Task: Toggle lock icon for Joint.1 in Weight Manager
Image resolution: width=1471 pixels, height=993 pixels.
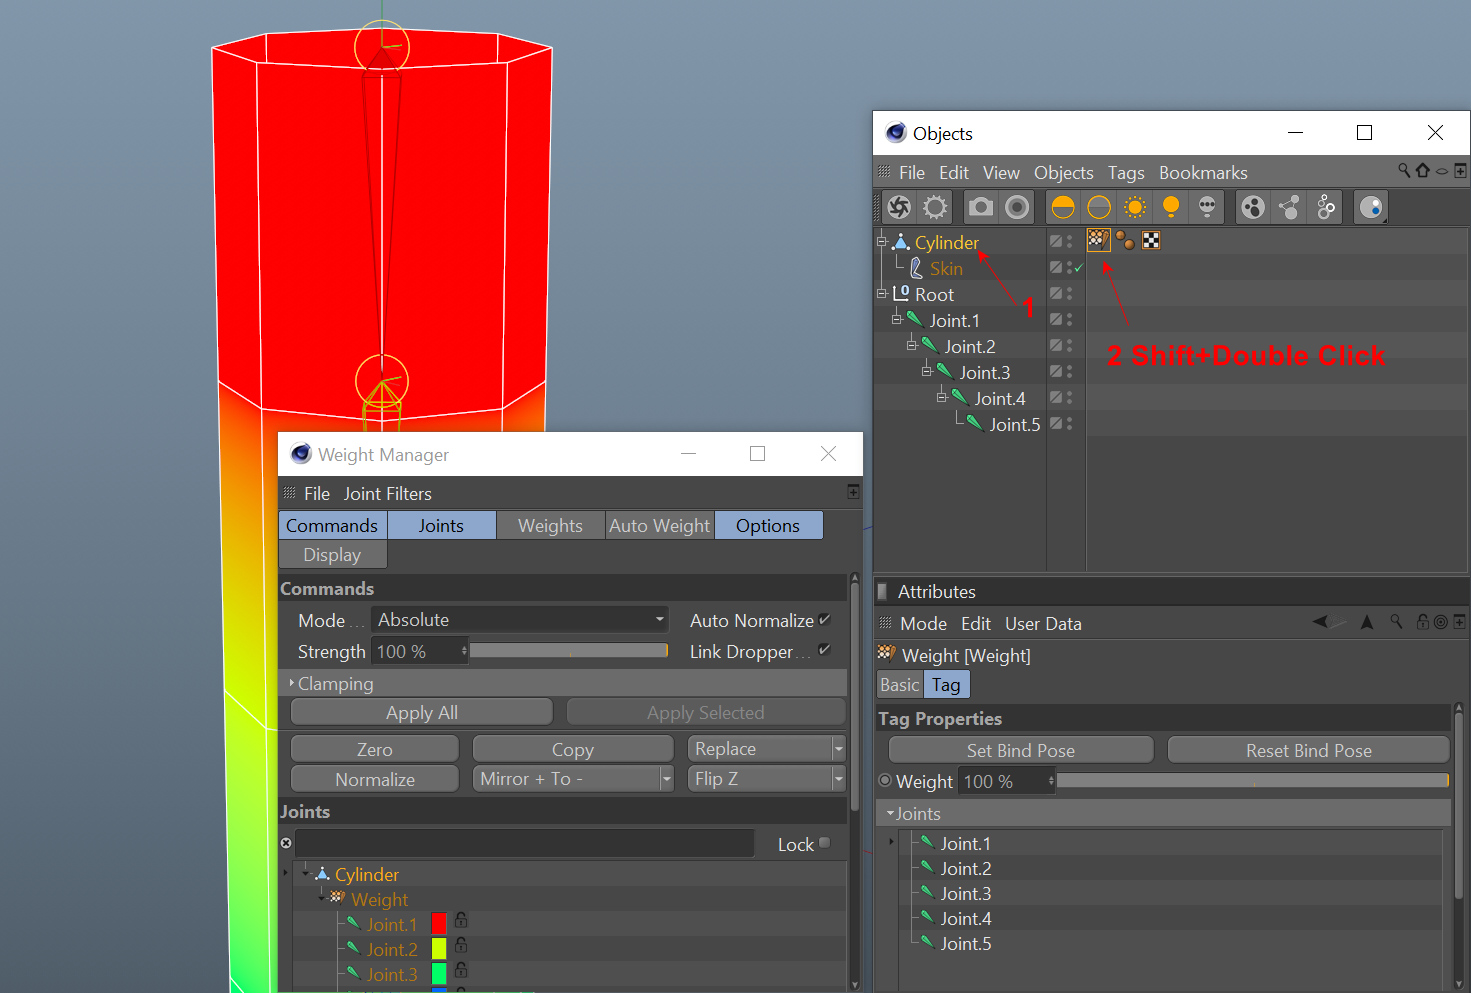Action: click(461, 920)
